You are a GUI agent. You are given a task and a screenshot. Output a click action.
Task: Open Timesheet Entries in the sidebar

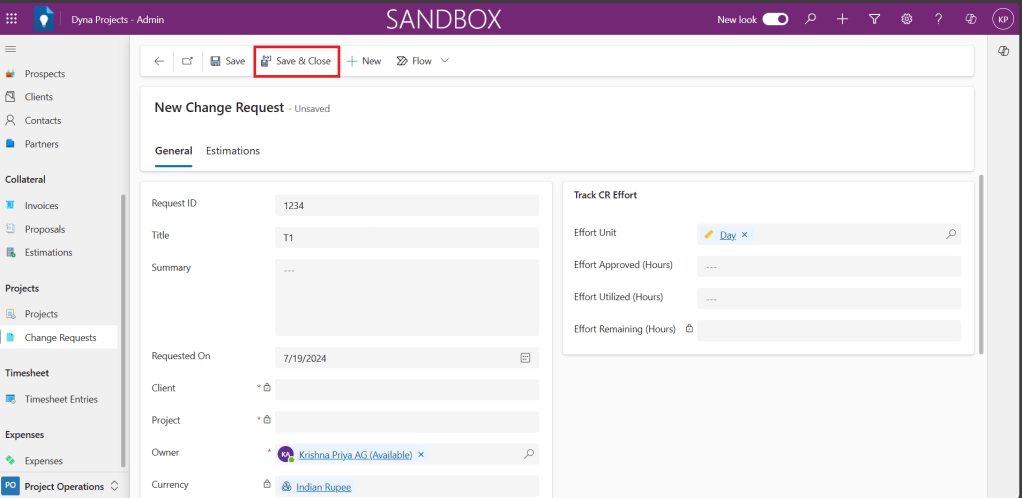pyautogui.click(x=61, y=399)
